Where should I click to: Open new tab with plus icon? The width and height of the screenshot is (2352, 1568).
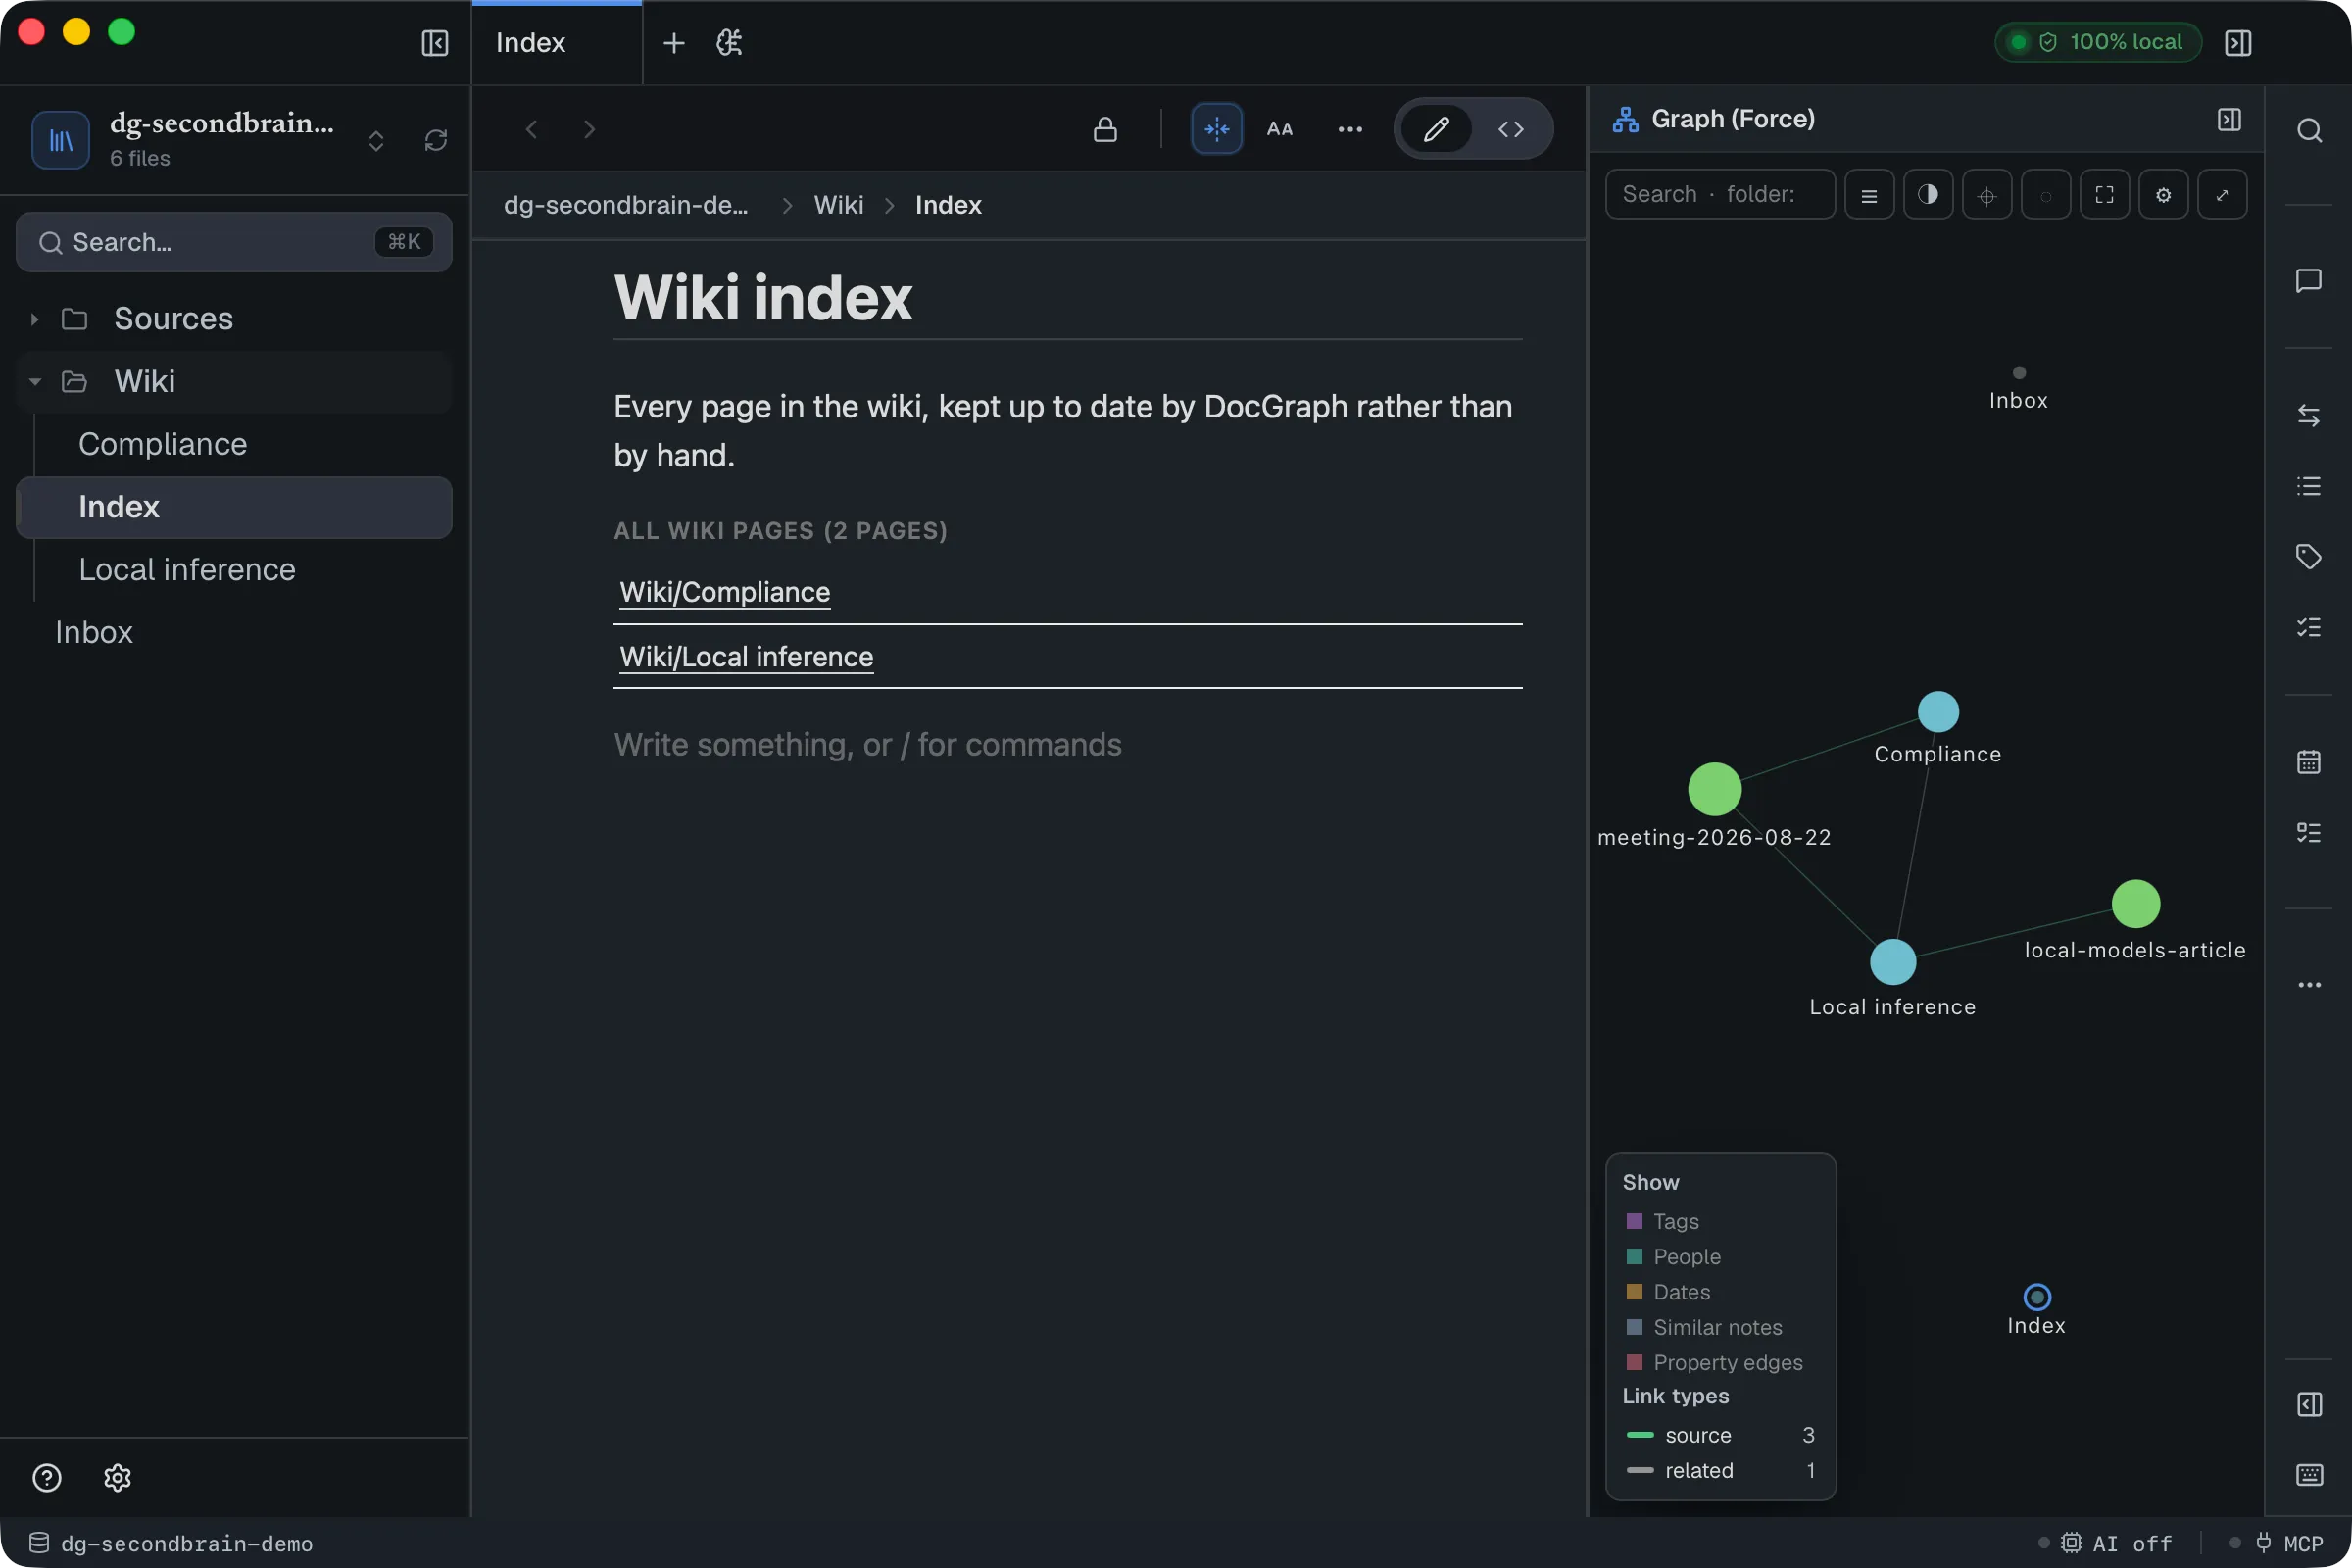(x=674, y=43)
